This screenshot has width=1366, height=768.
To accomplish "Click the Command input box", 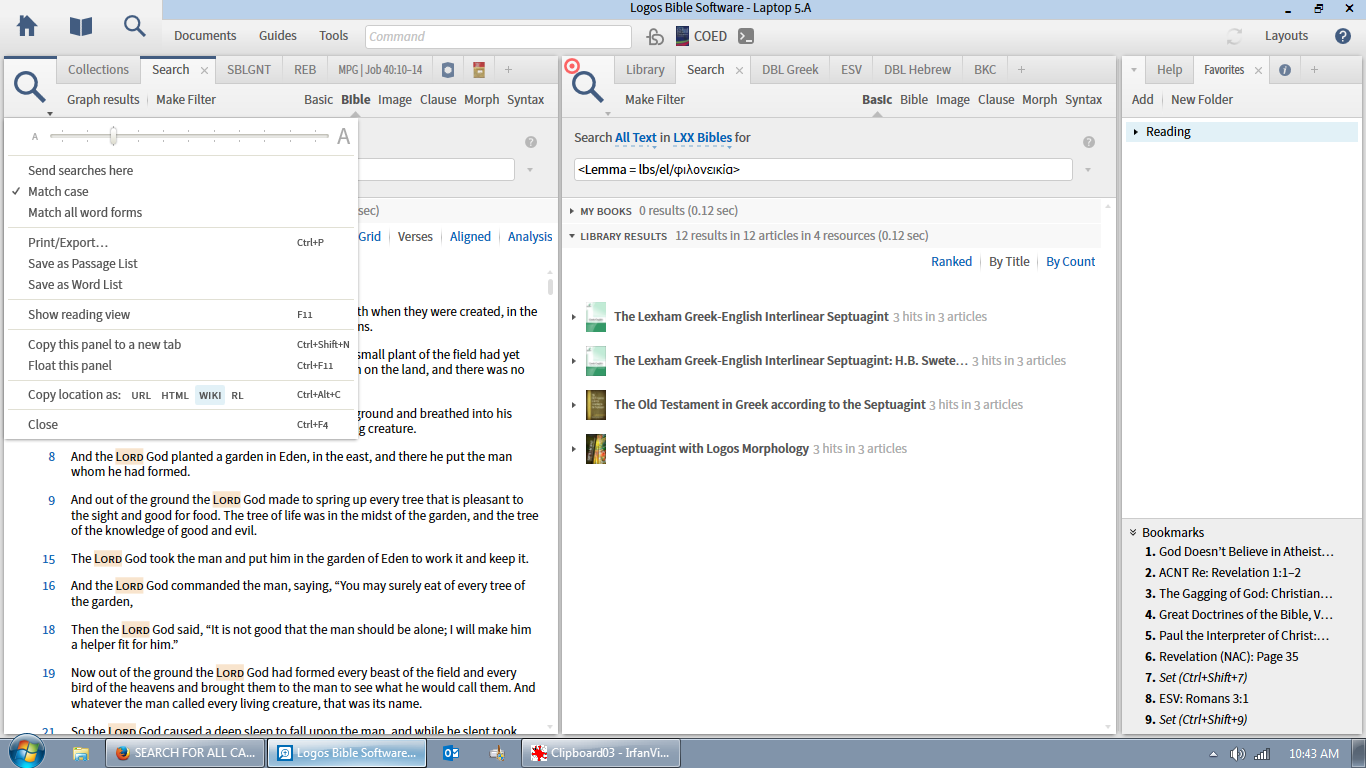I will click(498, 36).
